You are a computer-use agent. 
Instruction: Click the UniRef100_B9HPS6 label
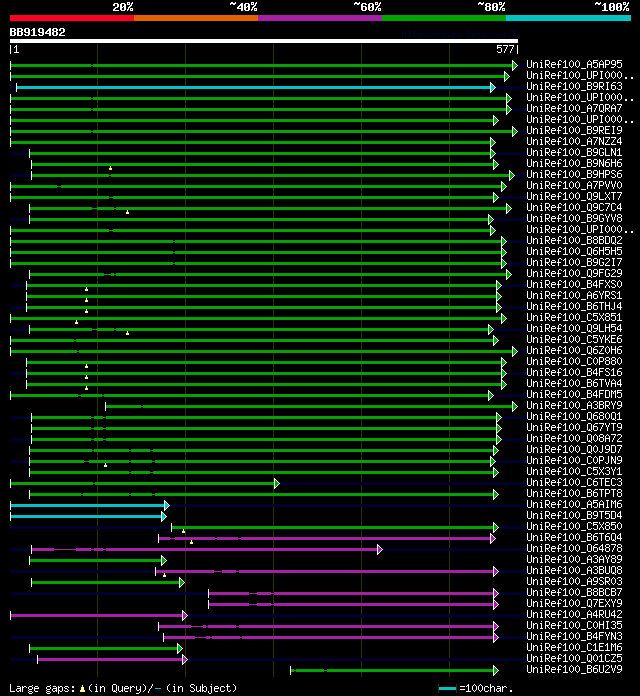(x=574, y=174)
